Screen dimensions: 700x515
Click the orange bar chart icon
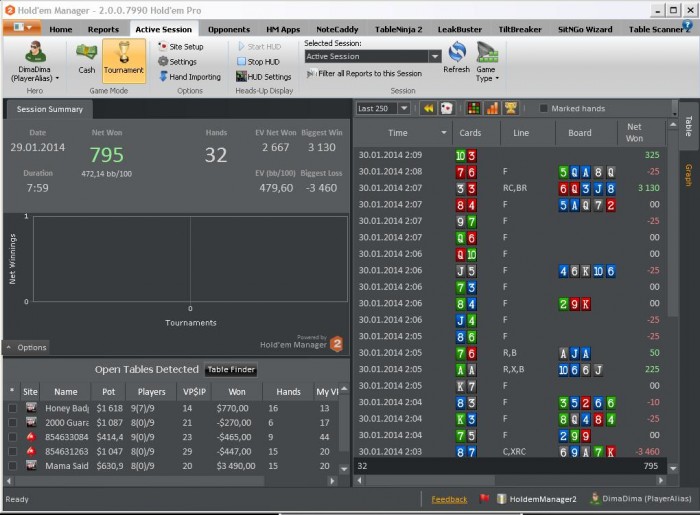point(492,108)
